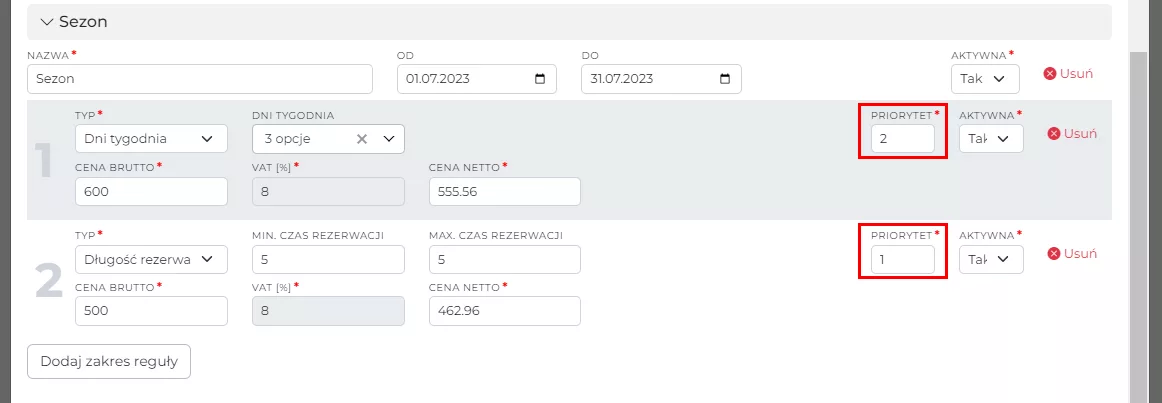
Task: Delete rule 1 with Usun icon
Action: coord(1054,134)
